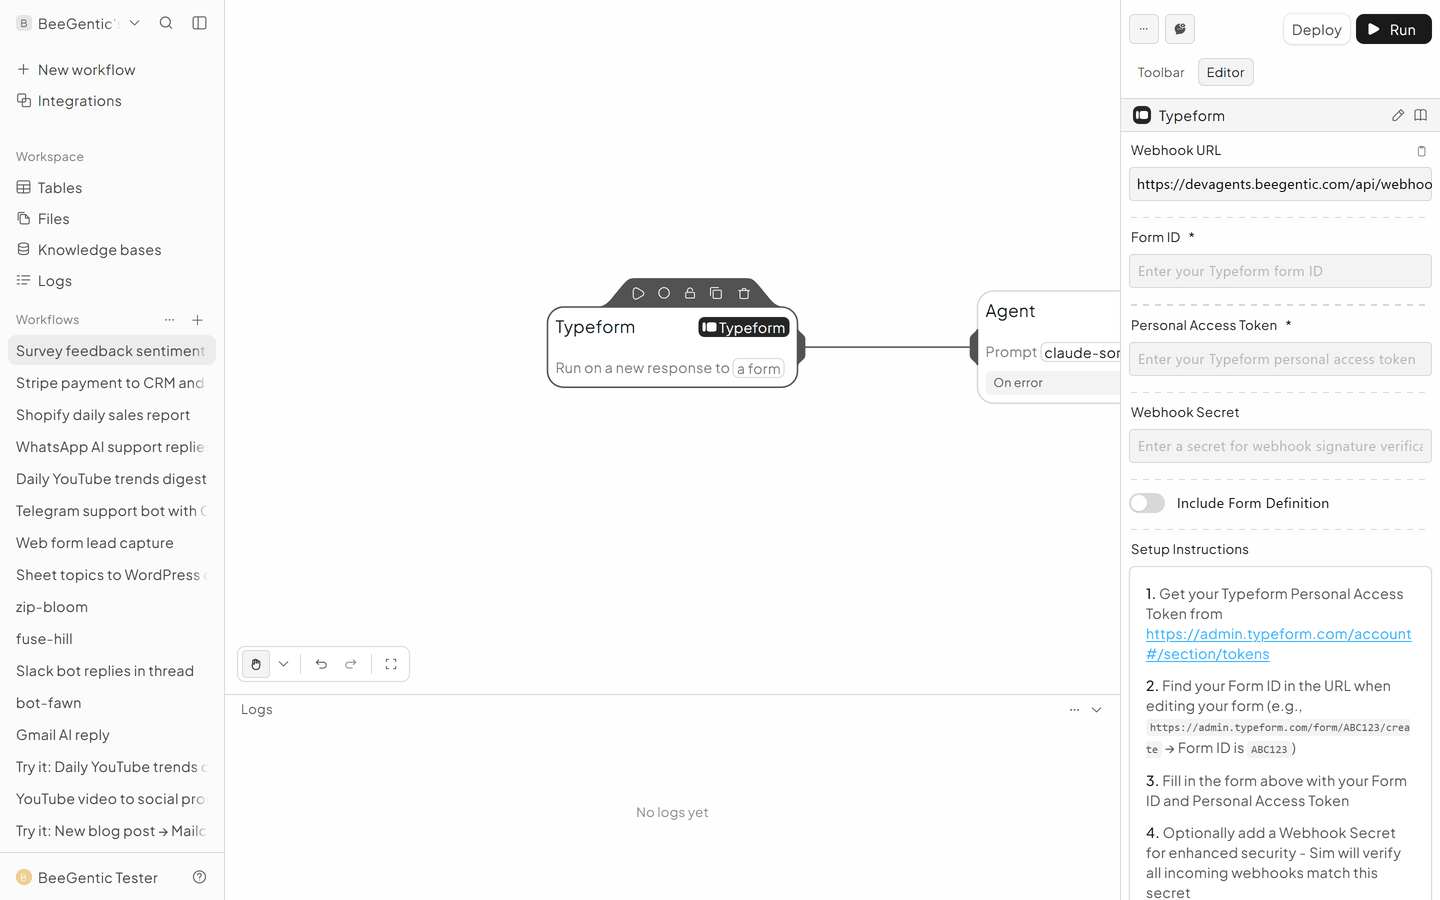Select Survey feedback sentiment workflow
The image size is (1440, 900).
pyautogui.click(x=112, y=351)
